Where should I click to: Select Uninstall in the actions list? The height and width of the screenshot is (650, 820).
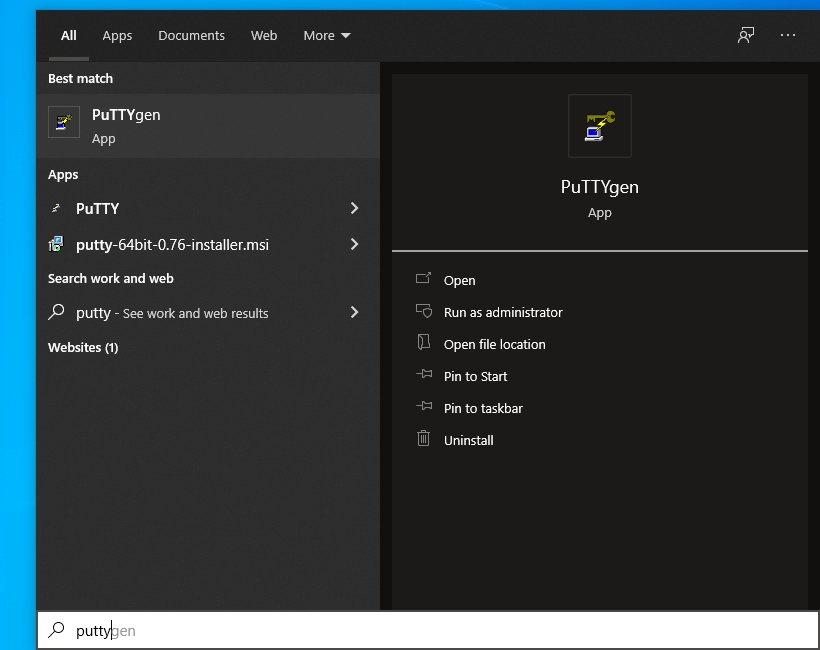tap(468, 441)
